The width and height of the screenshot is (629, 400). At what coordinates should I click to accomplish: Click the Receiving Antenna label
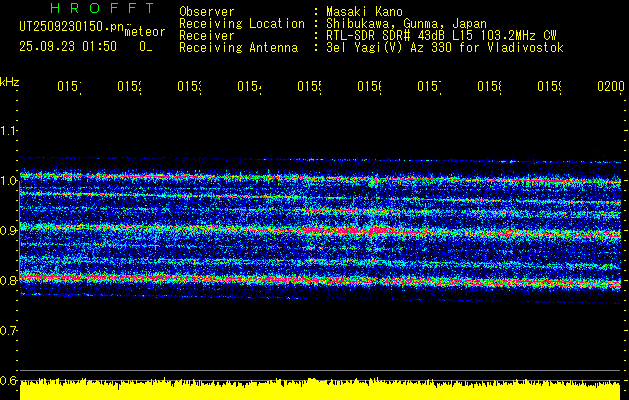pyautogui.click(x=239, y=48)
